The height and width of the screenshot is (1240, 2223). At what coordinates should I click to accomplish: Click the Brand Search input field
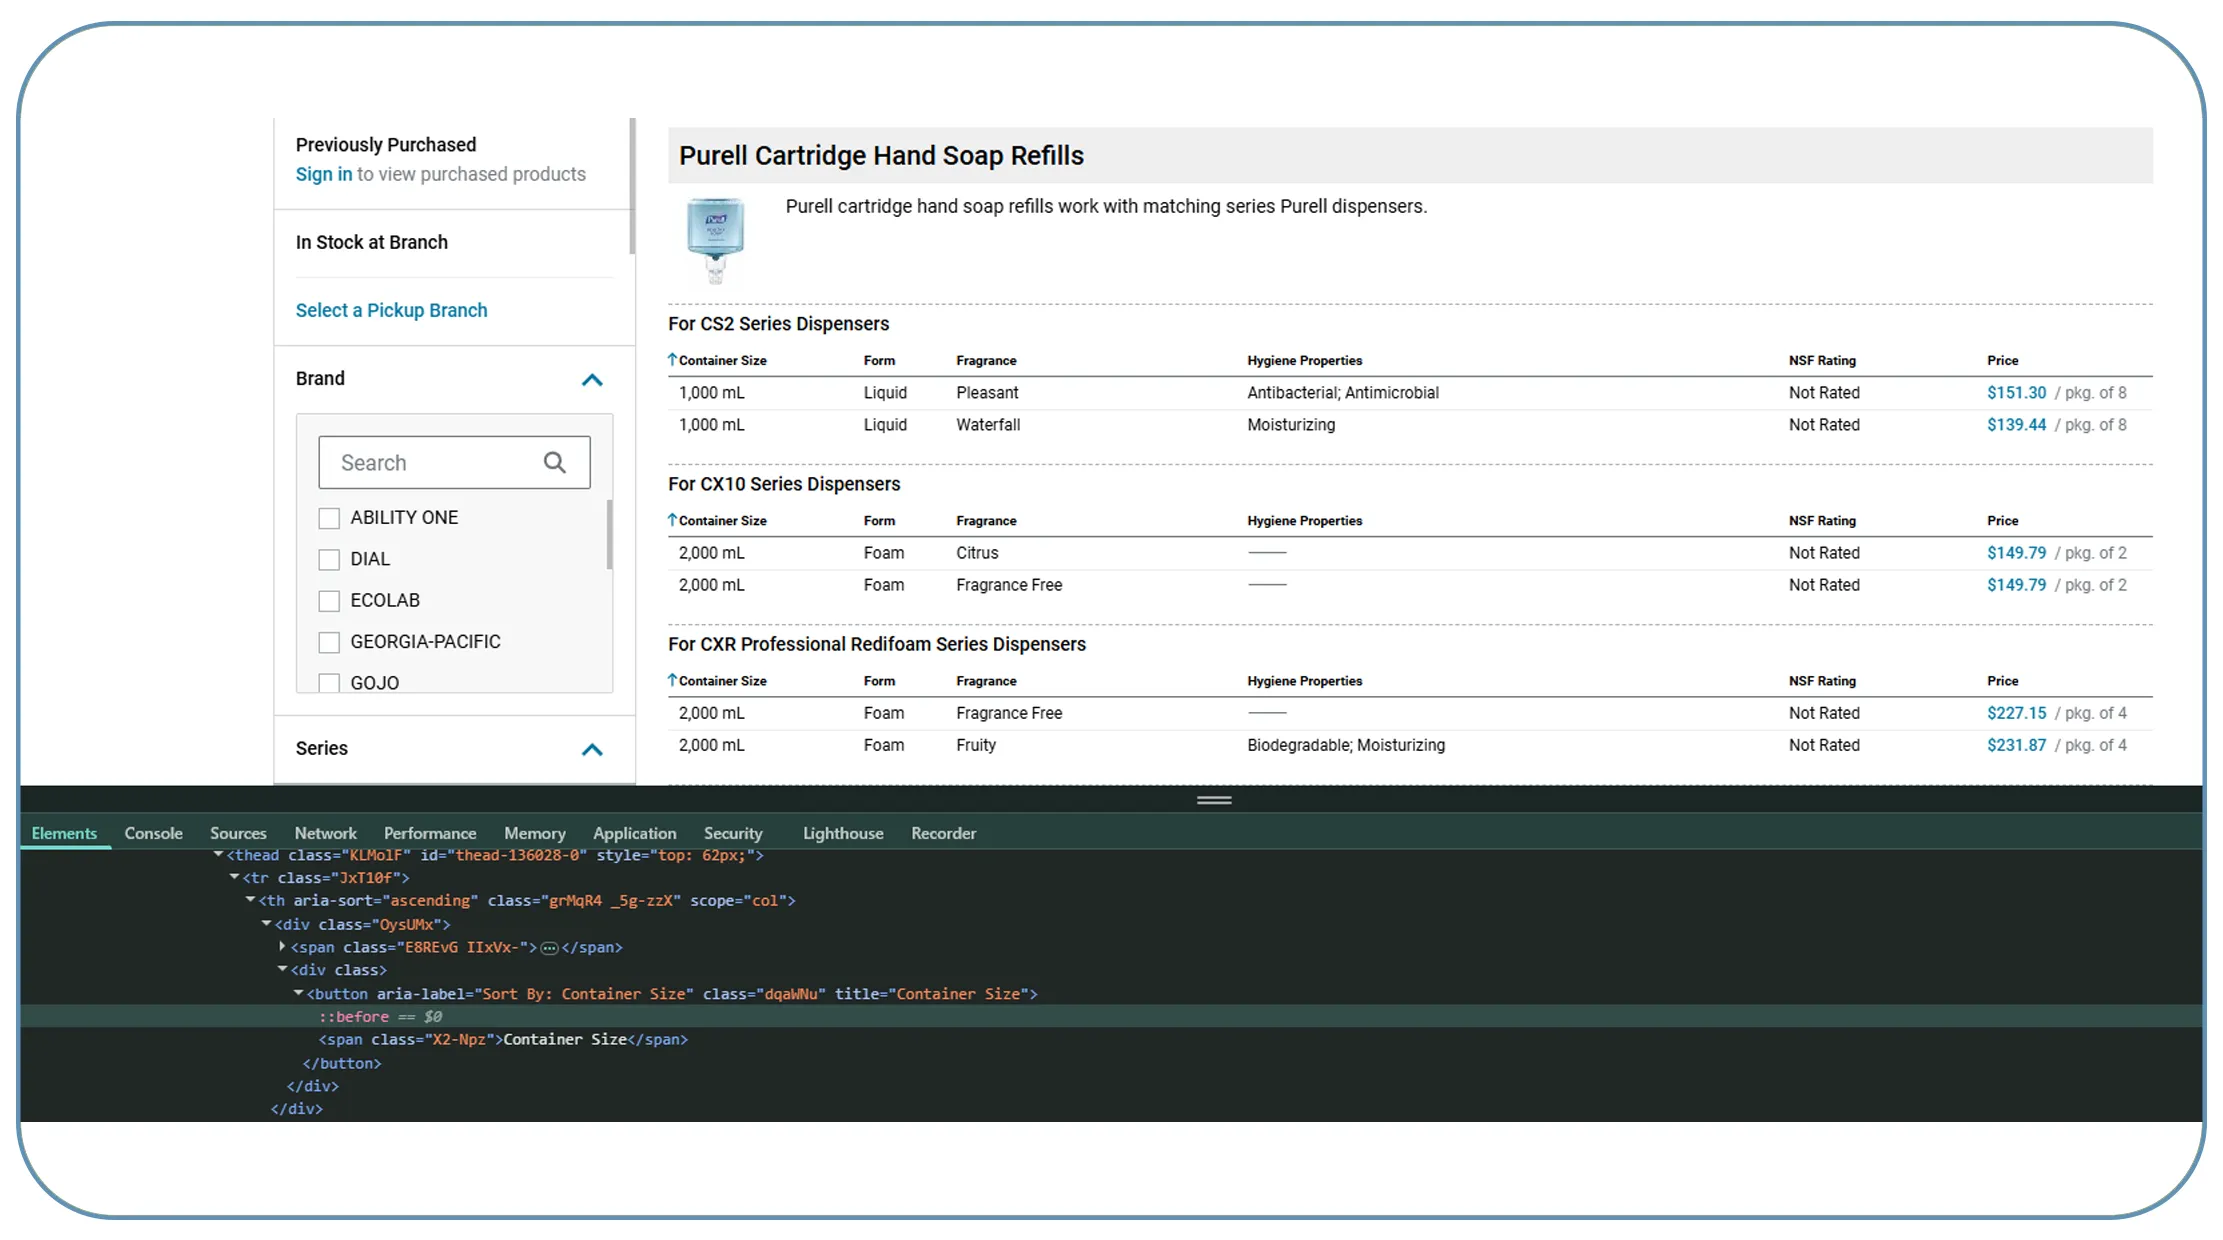pos(454,462)
